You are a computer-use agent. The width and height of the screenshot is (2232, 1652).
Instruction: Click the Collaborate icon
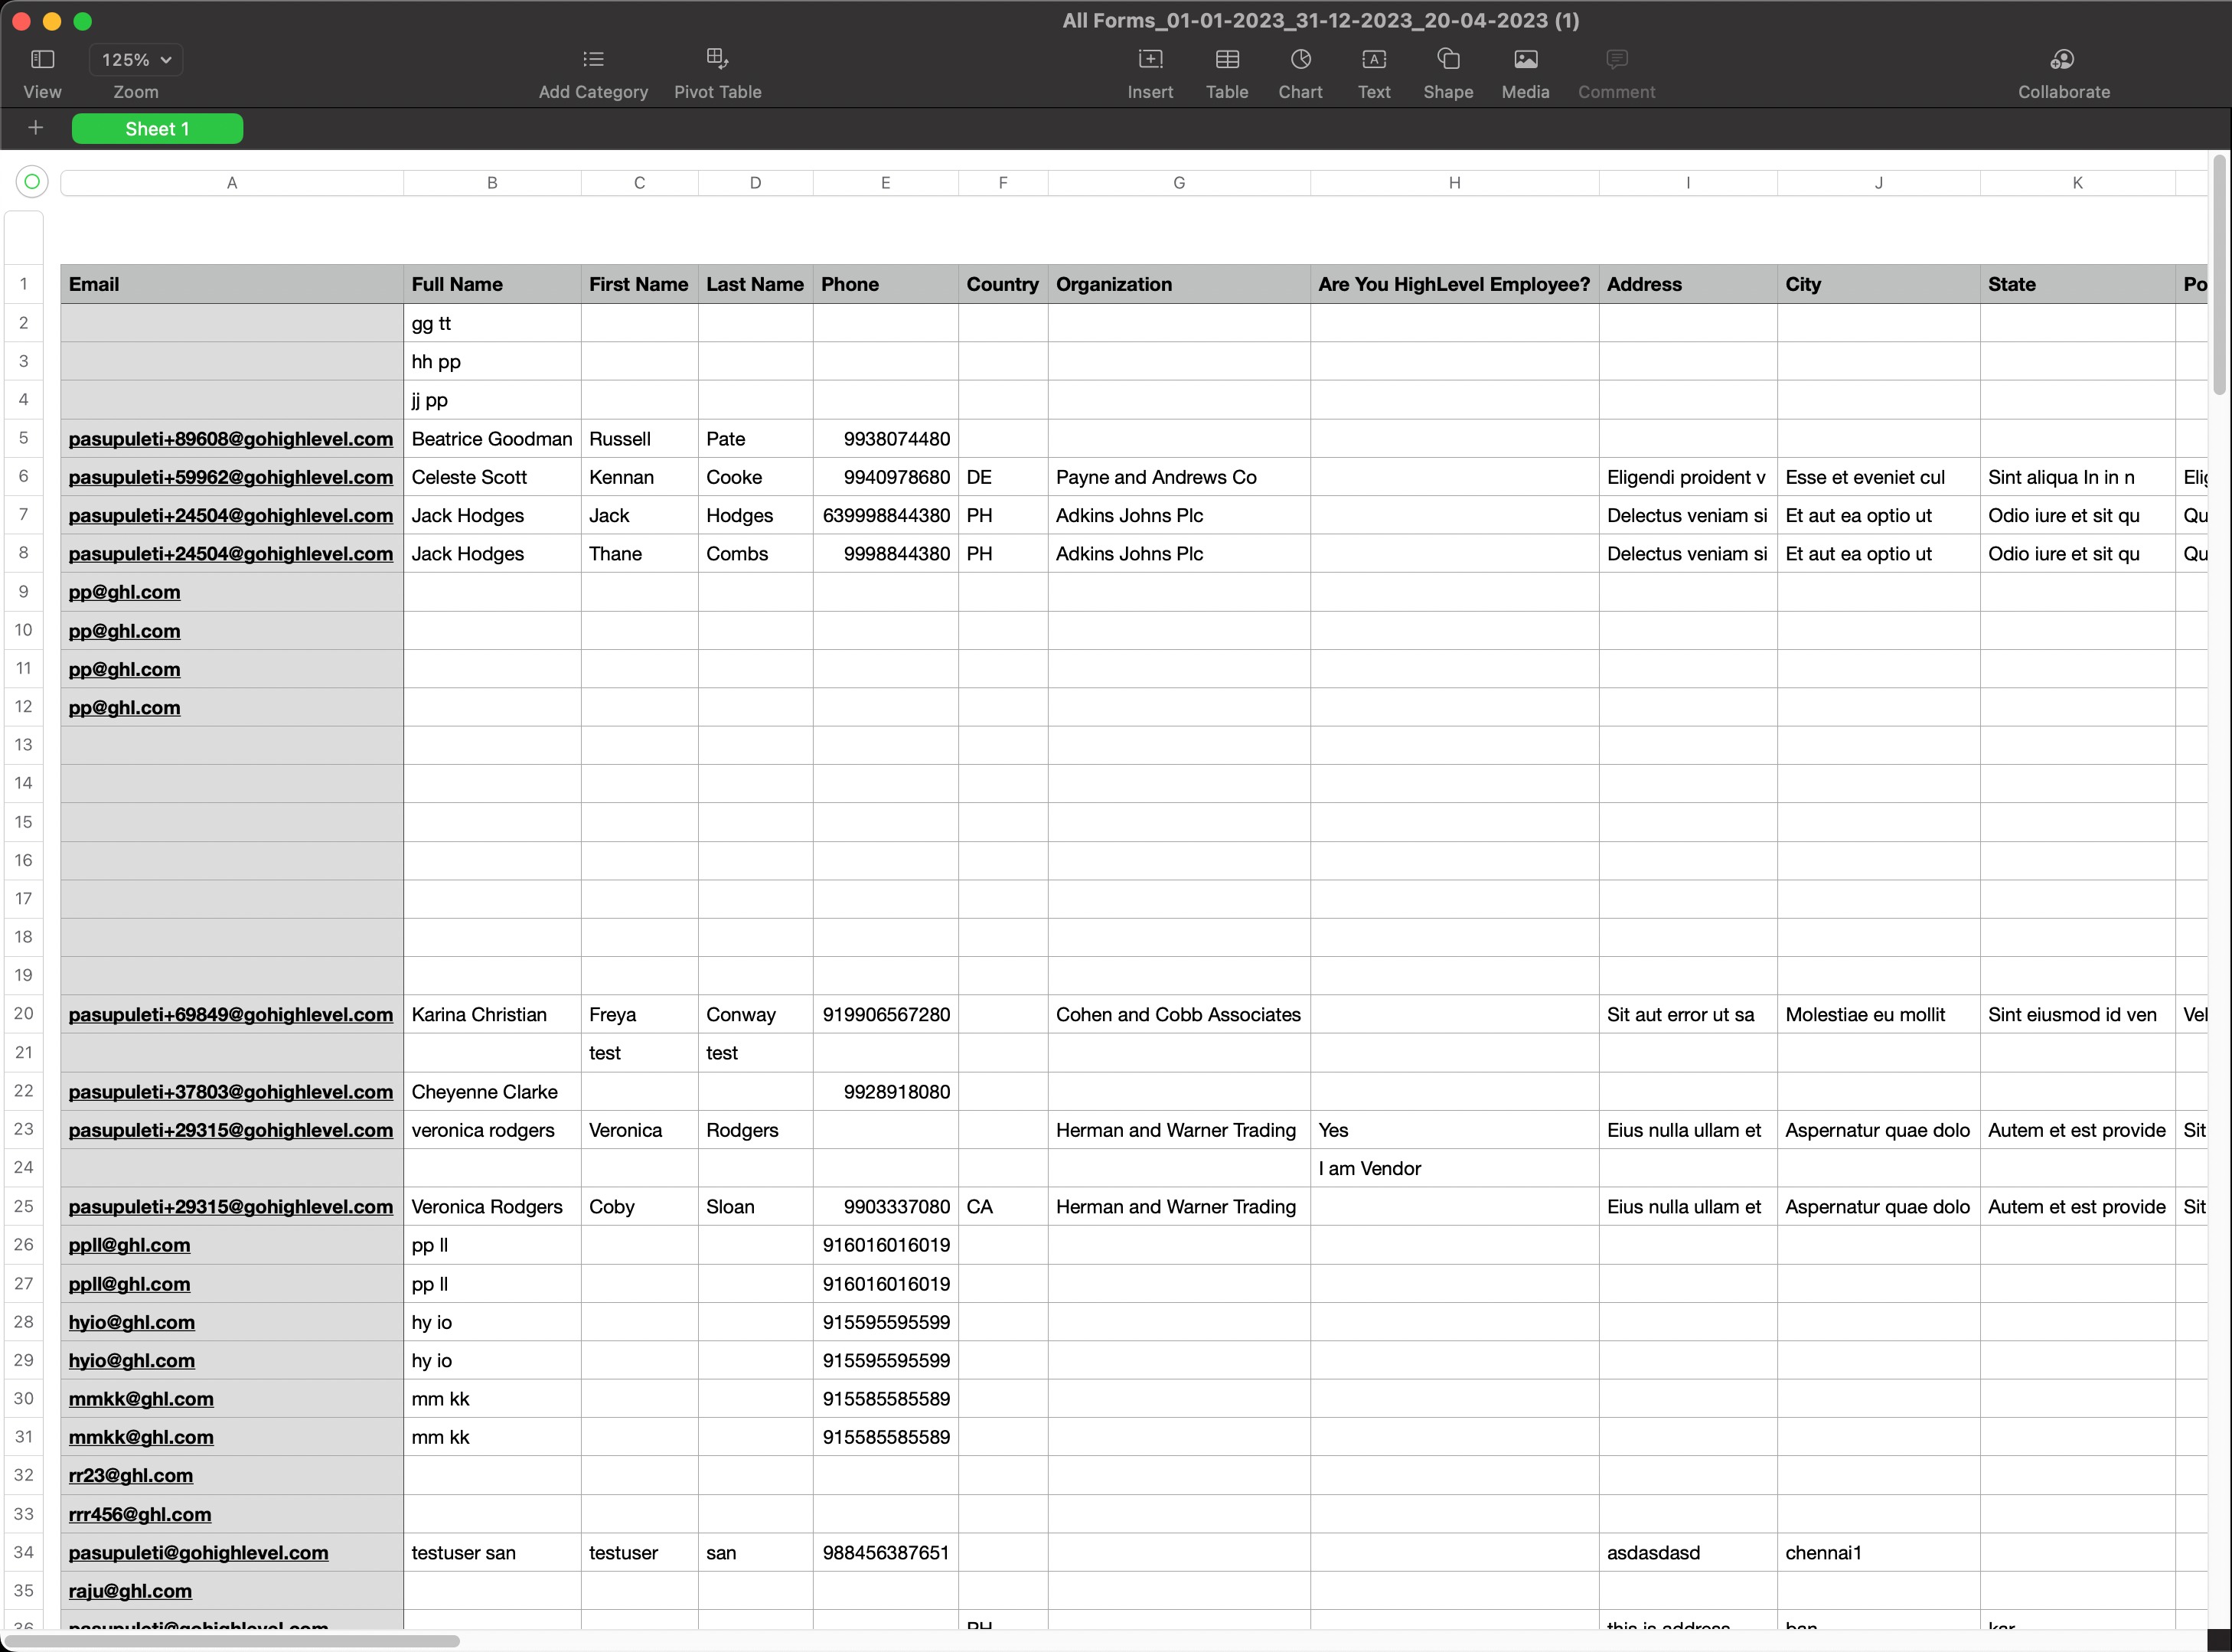(2063, 60)
